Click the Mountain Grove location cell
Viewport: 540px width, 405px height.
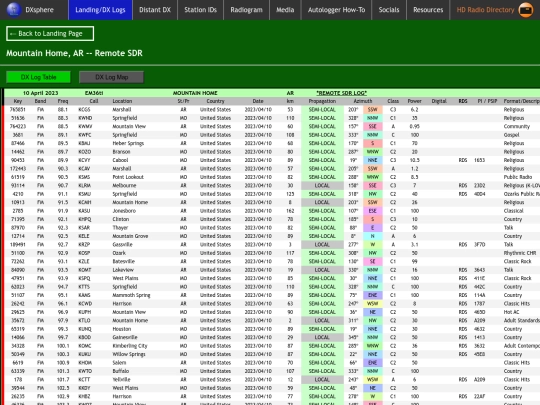[x=130, y=236]
